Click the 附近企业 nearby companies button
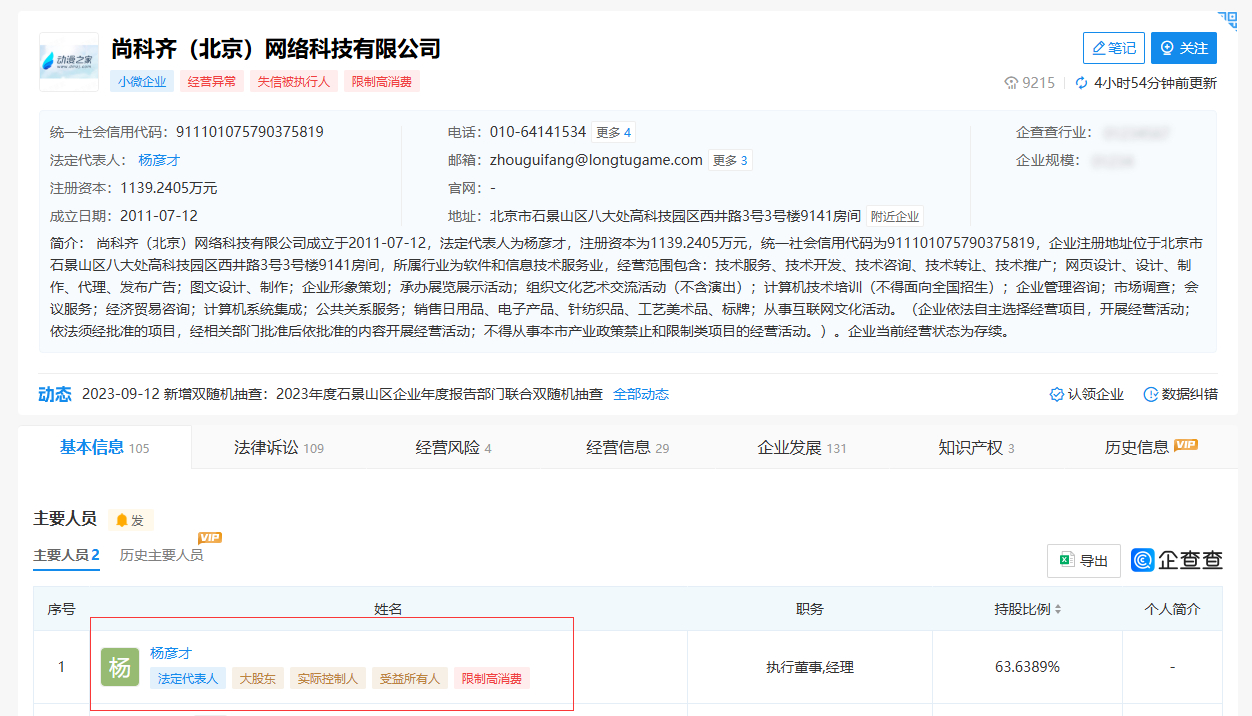Image resolution: width=1252 pixels, height=716 pixels. tap(895, 216)
